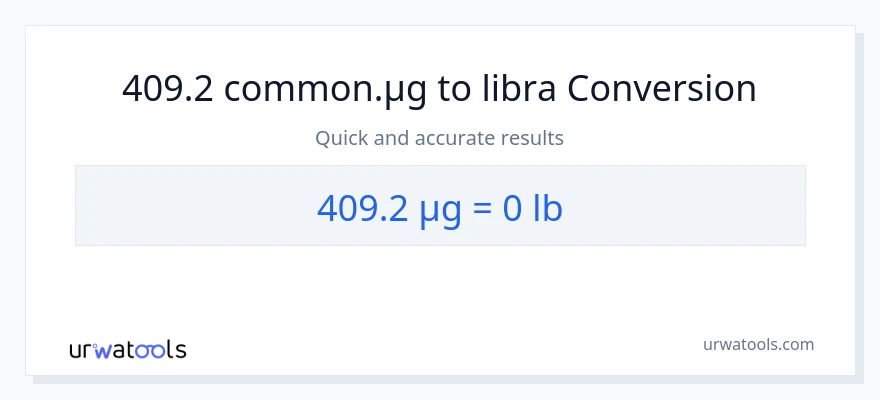Click the word 'Conversion' in the heading
The image size is (880, 400).
coord(661,89)
